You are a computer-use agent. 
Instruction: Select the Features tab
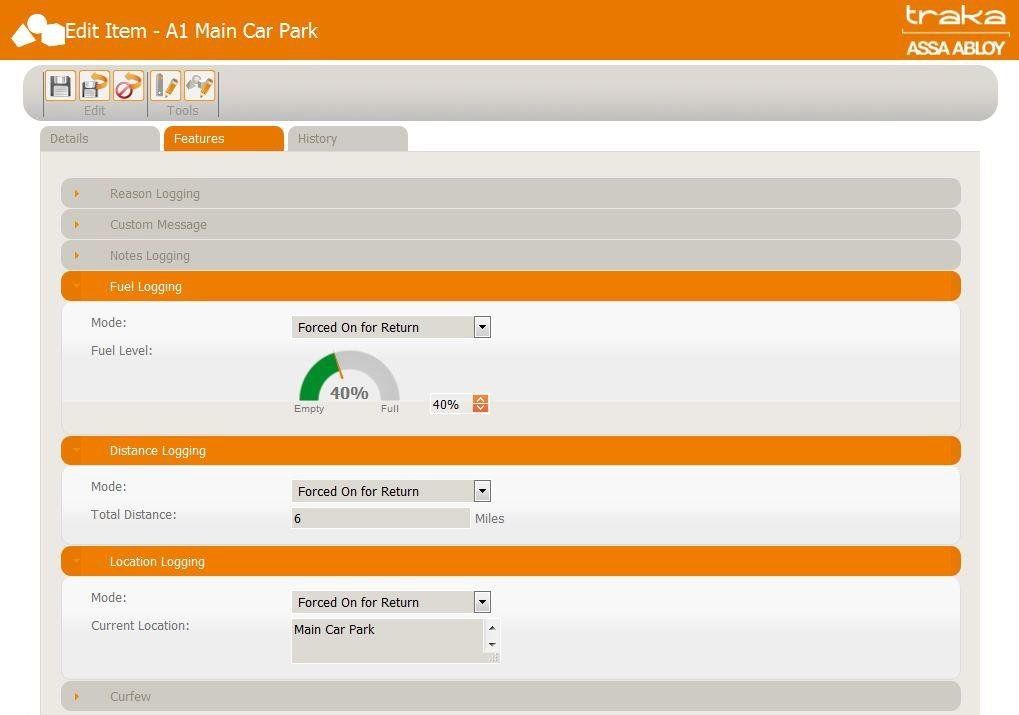coord(224,138)
